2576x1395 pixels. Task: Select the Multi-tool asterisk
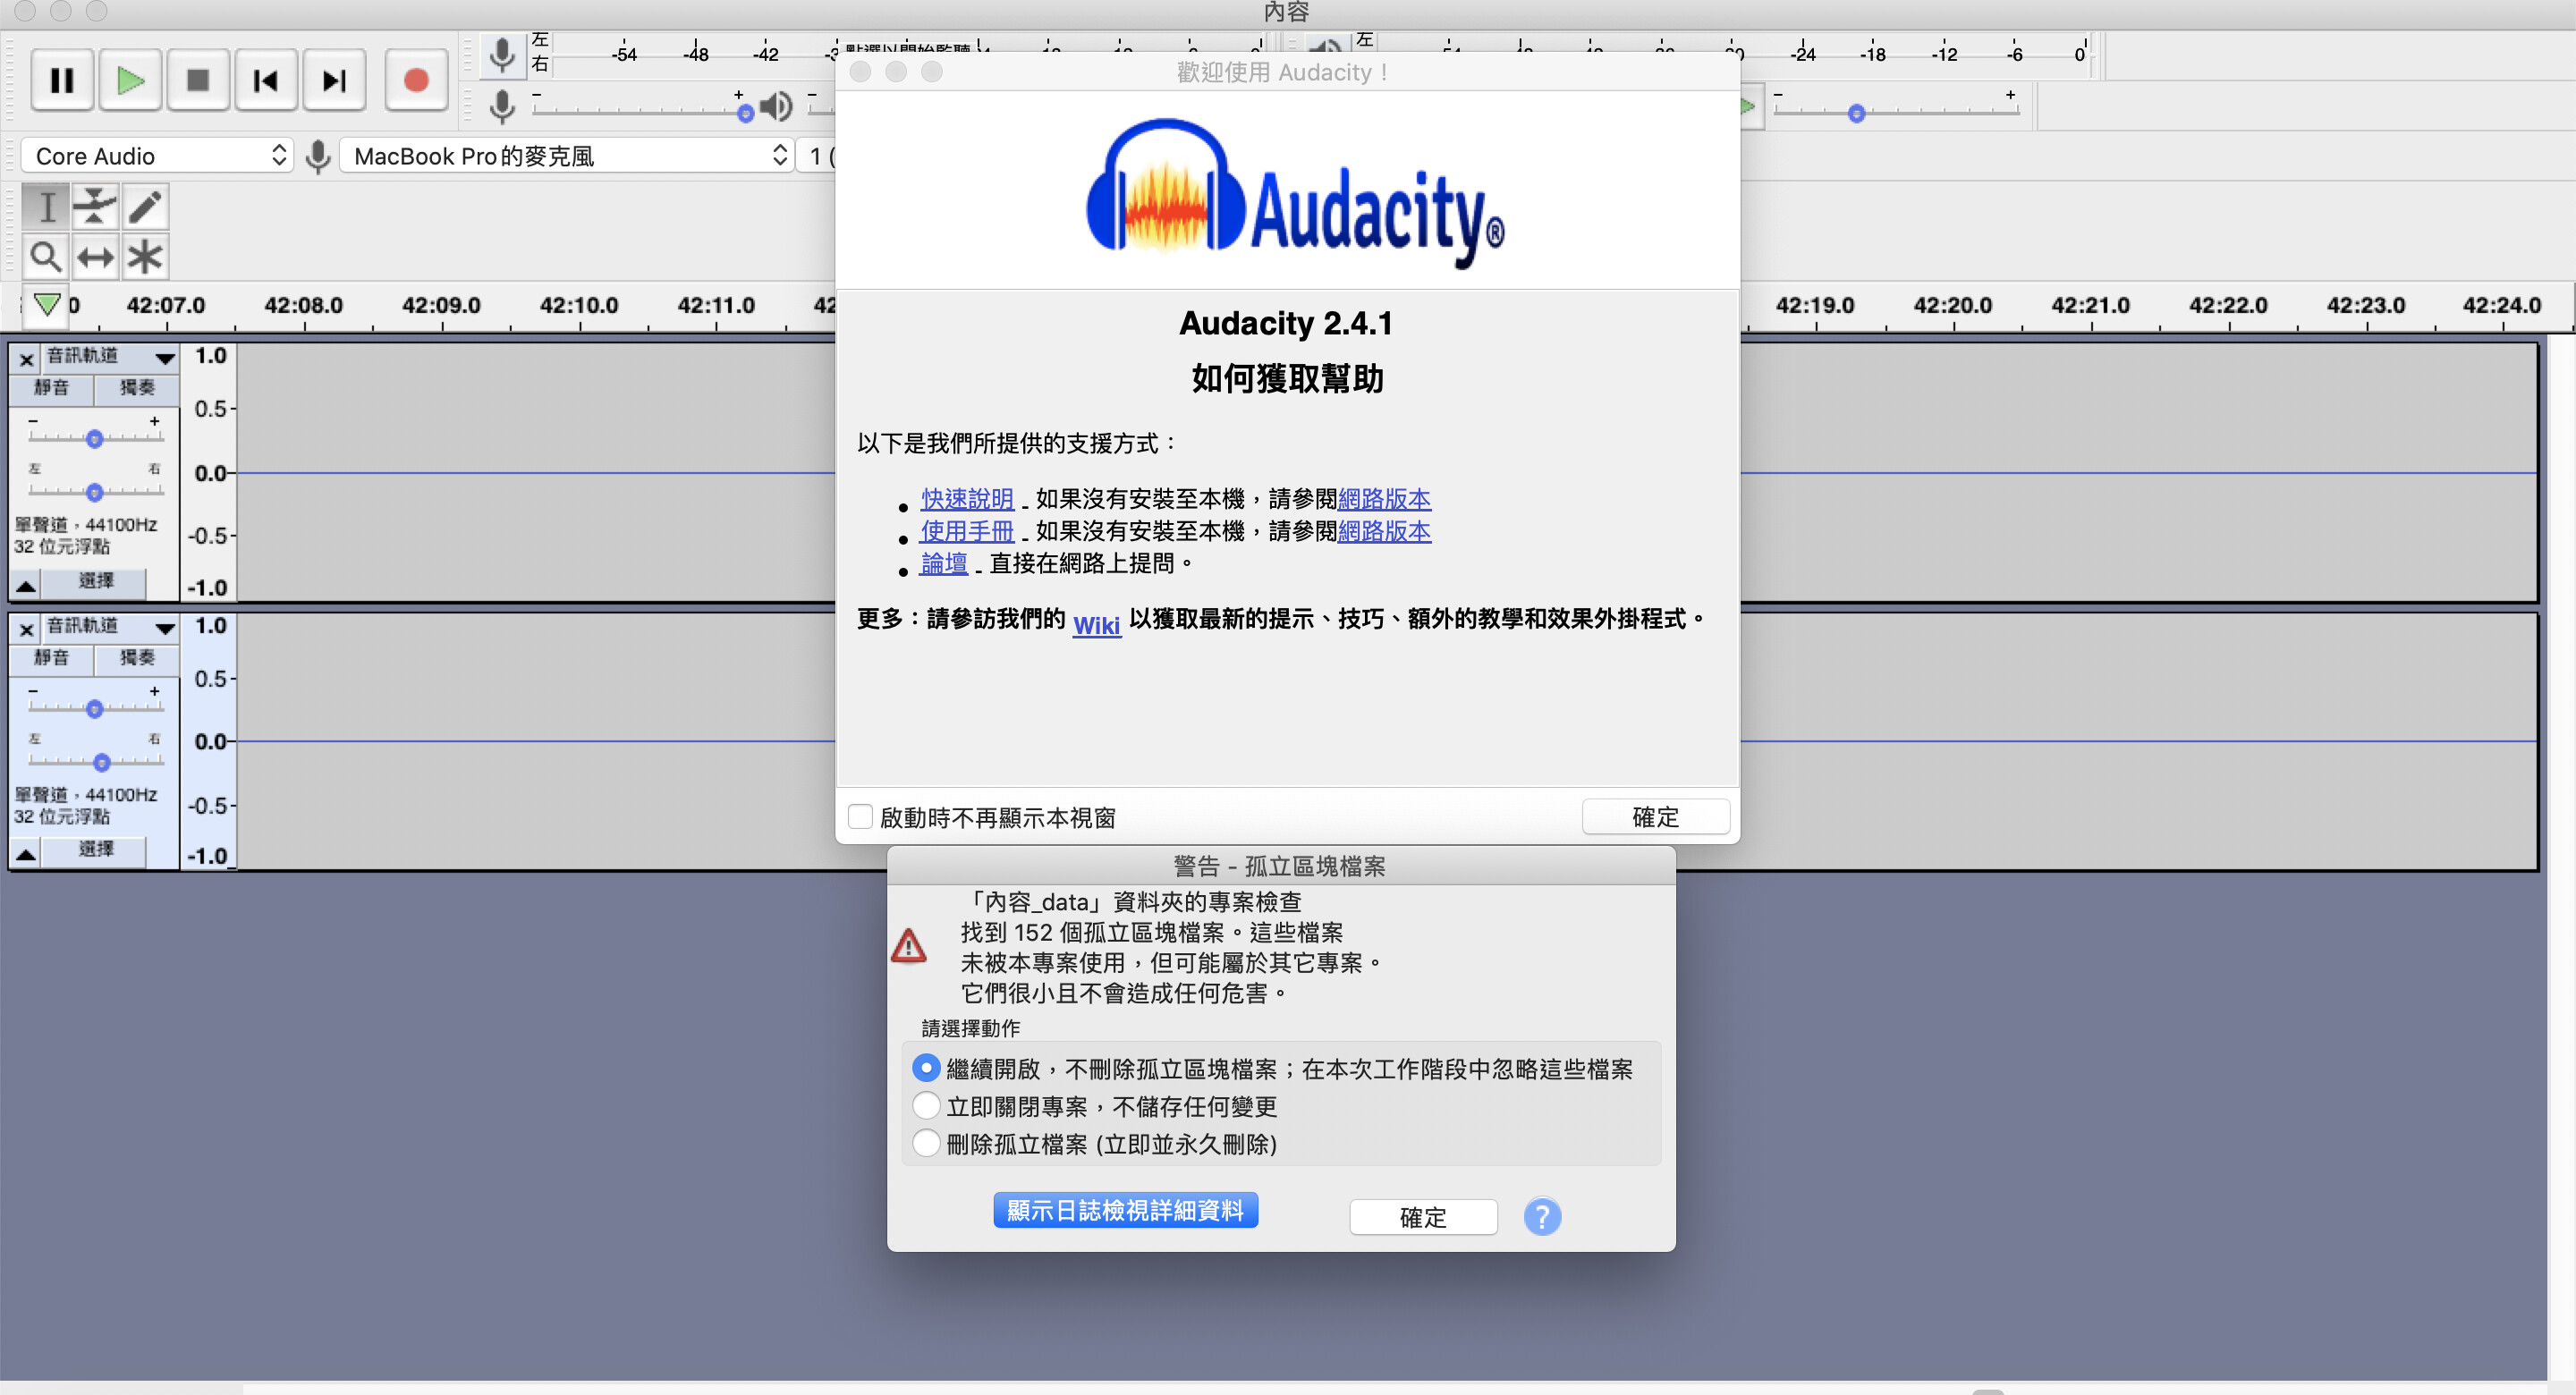pos(145,257)
